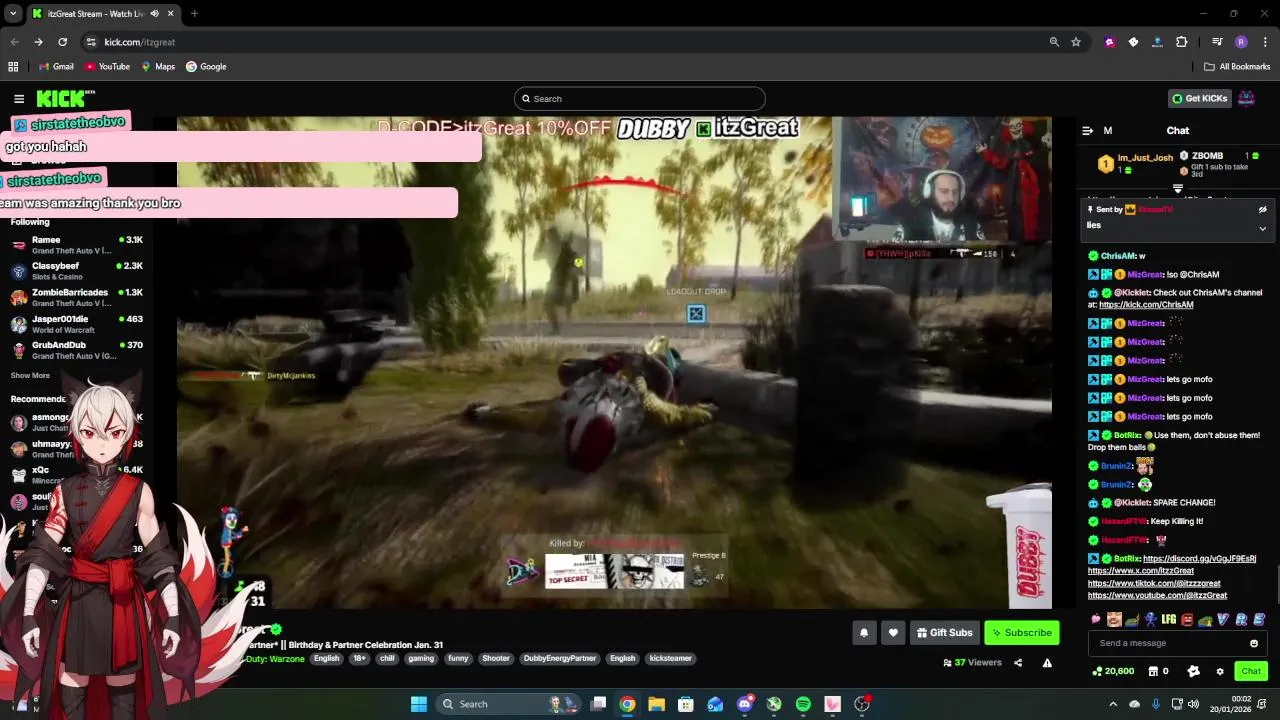Reload the page

pos(62,42)
